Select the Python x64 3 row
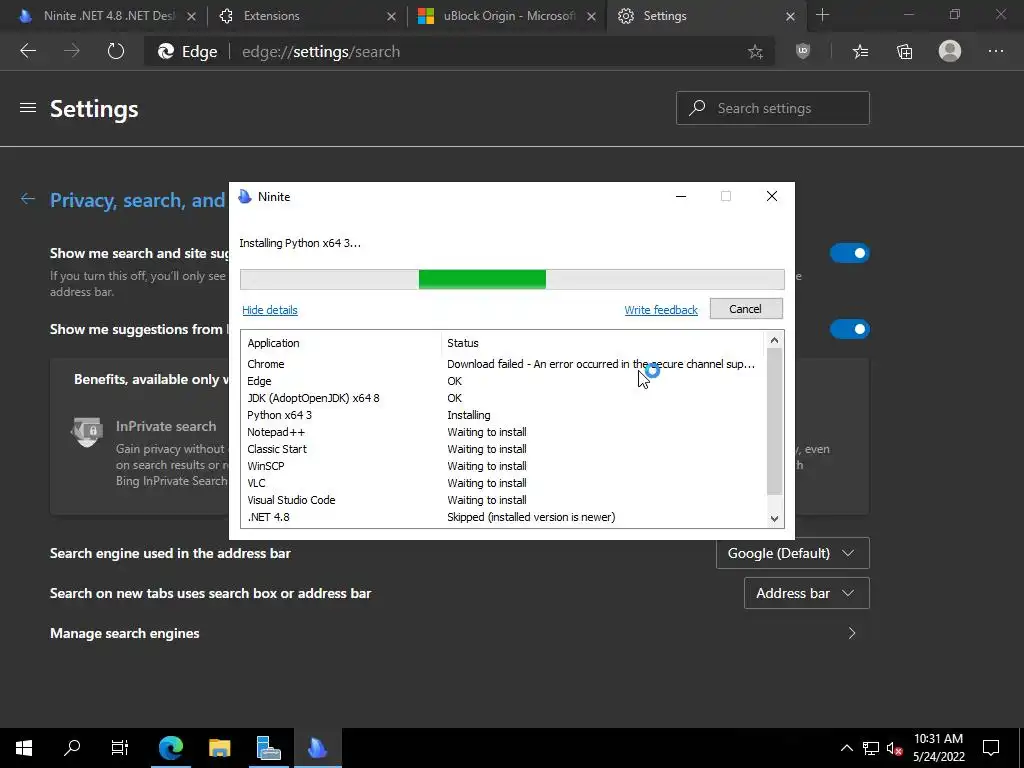Viewport: 1024px width, 768px height. [503, 415]
